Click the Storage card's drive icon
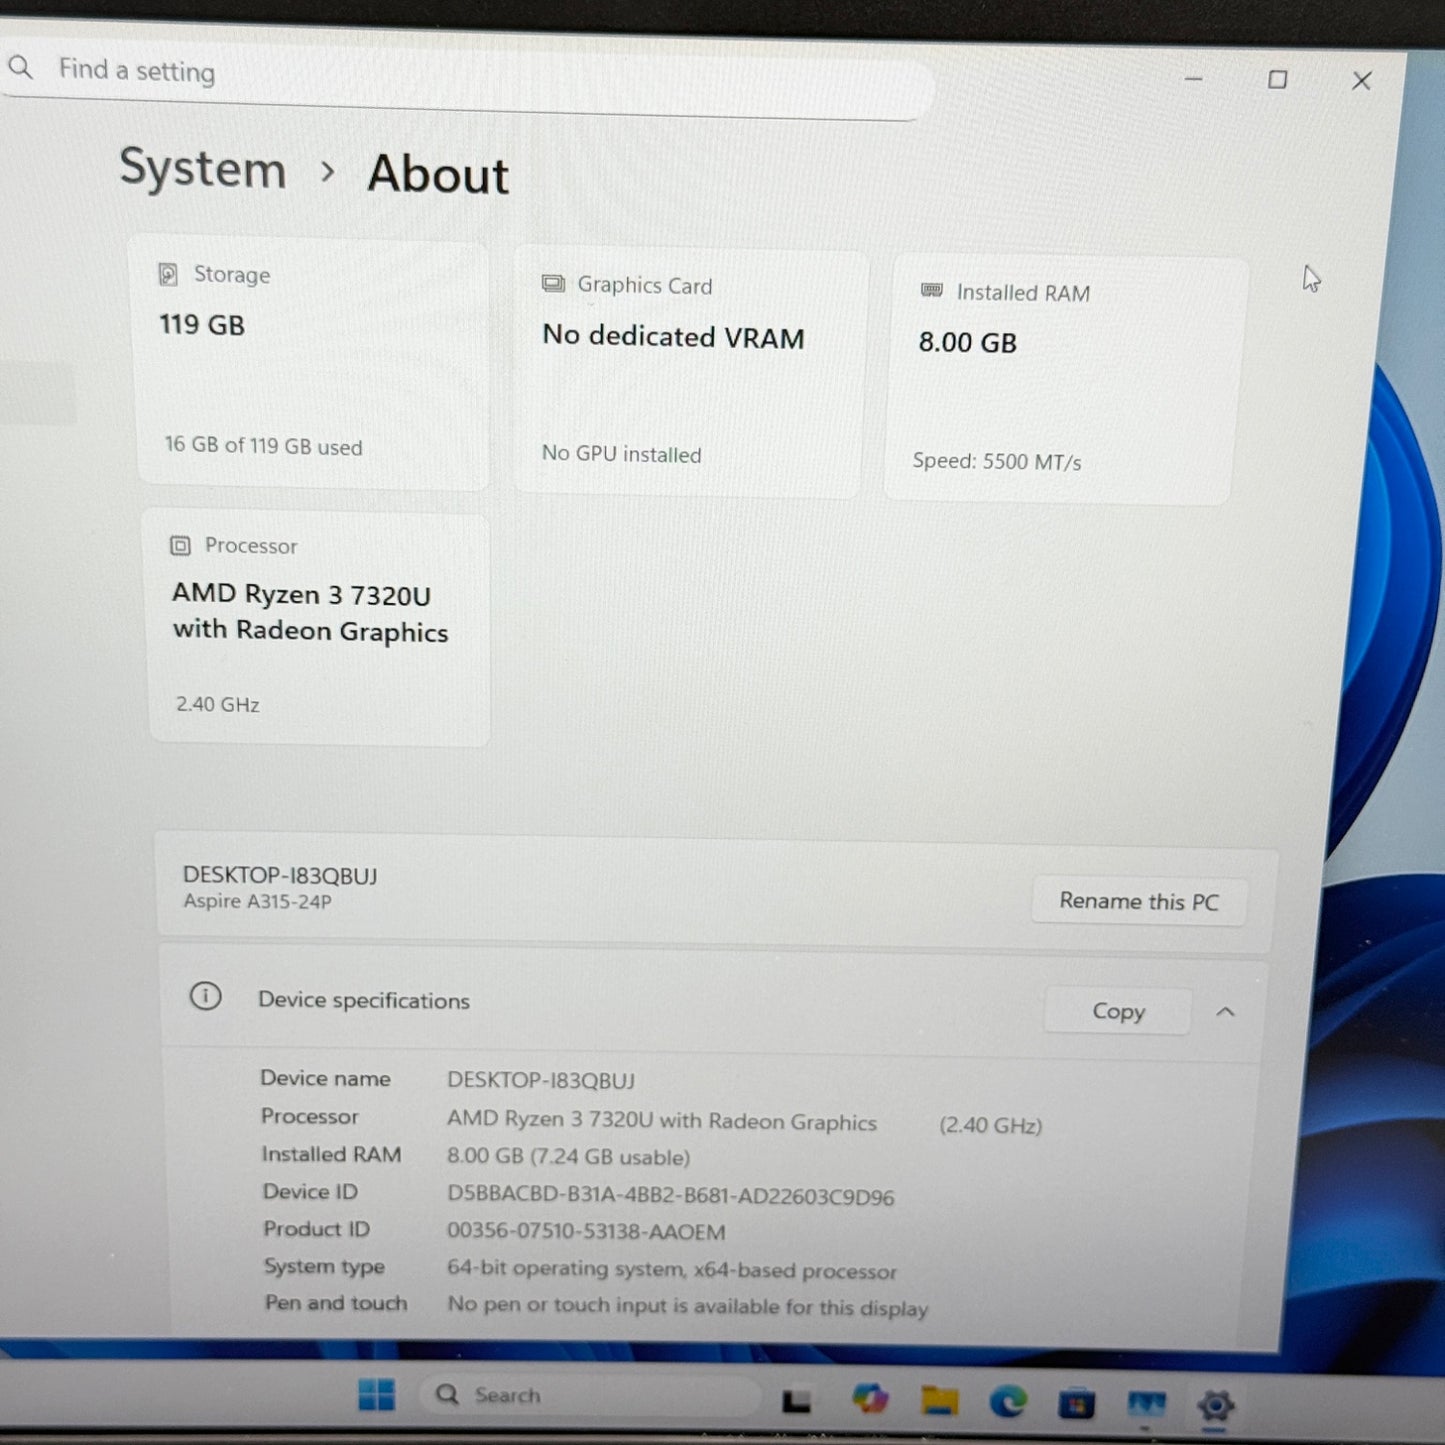 point(168,274)
